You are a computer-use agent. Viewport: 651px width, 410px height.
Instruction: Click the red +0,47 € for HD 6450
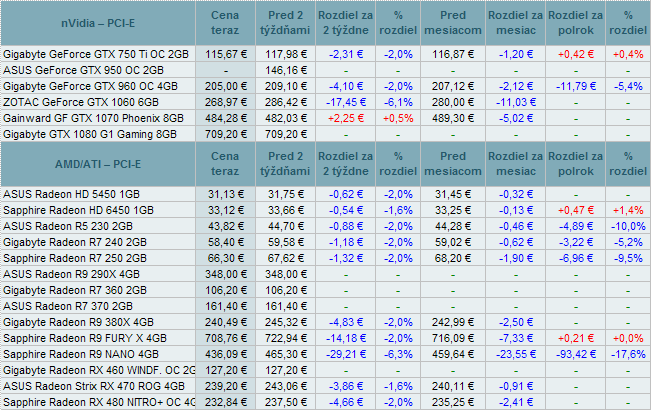coord(576,210)
